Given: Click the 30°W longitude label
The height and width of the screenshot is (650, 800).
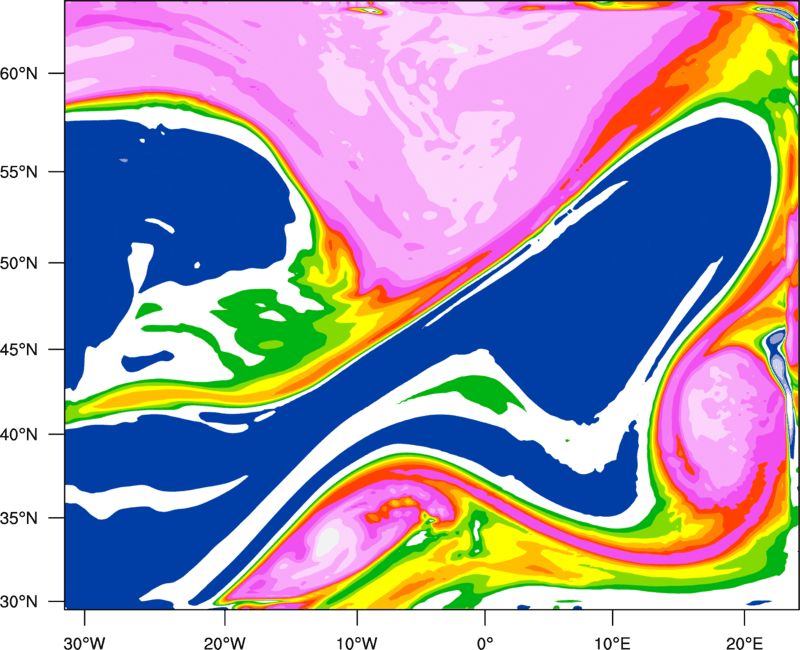Looking at the screenshot, I should pos(85,643).
